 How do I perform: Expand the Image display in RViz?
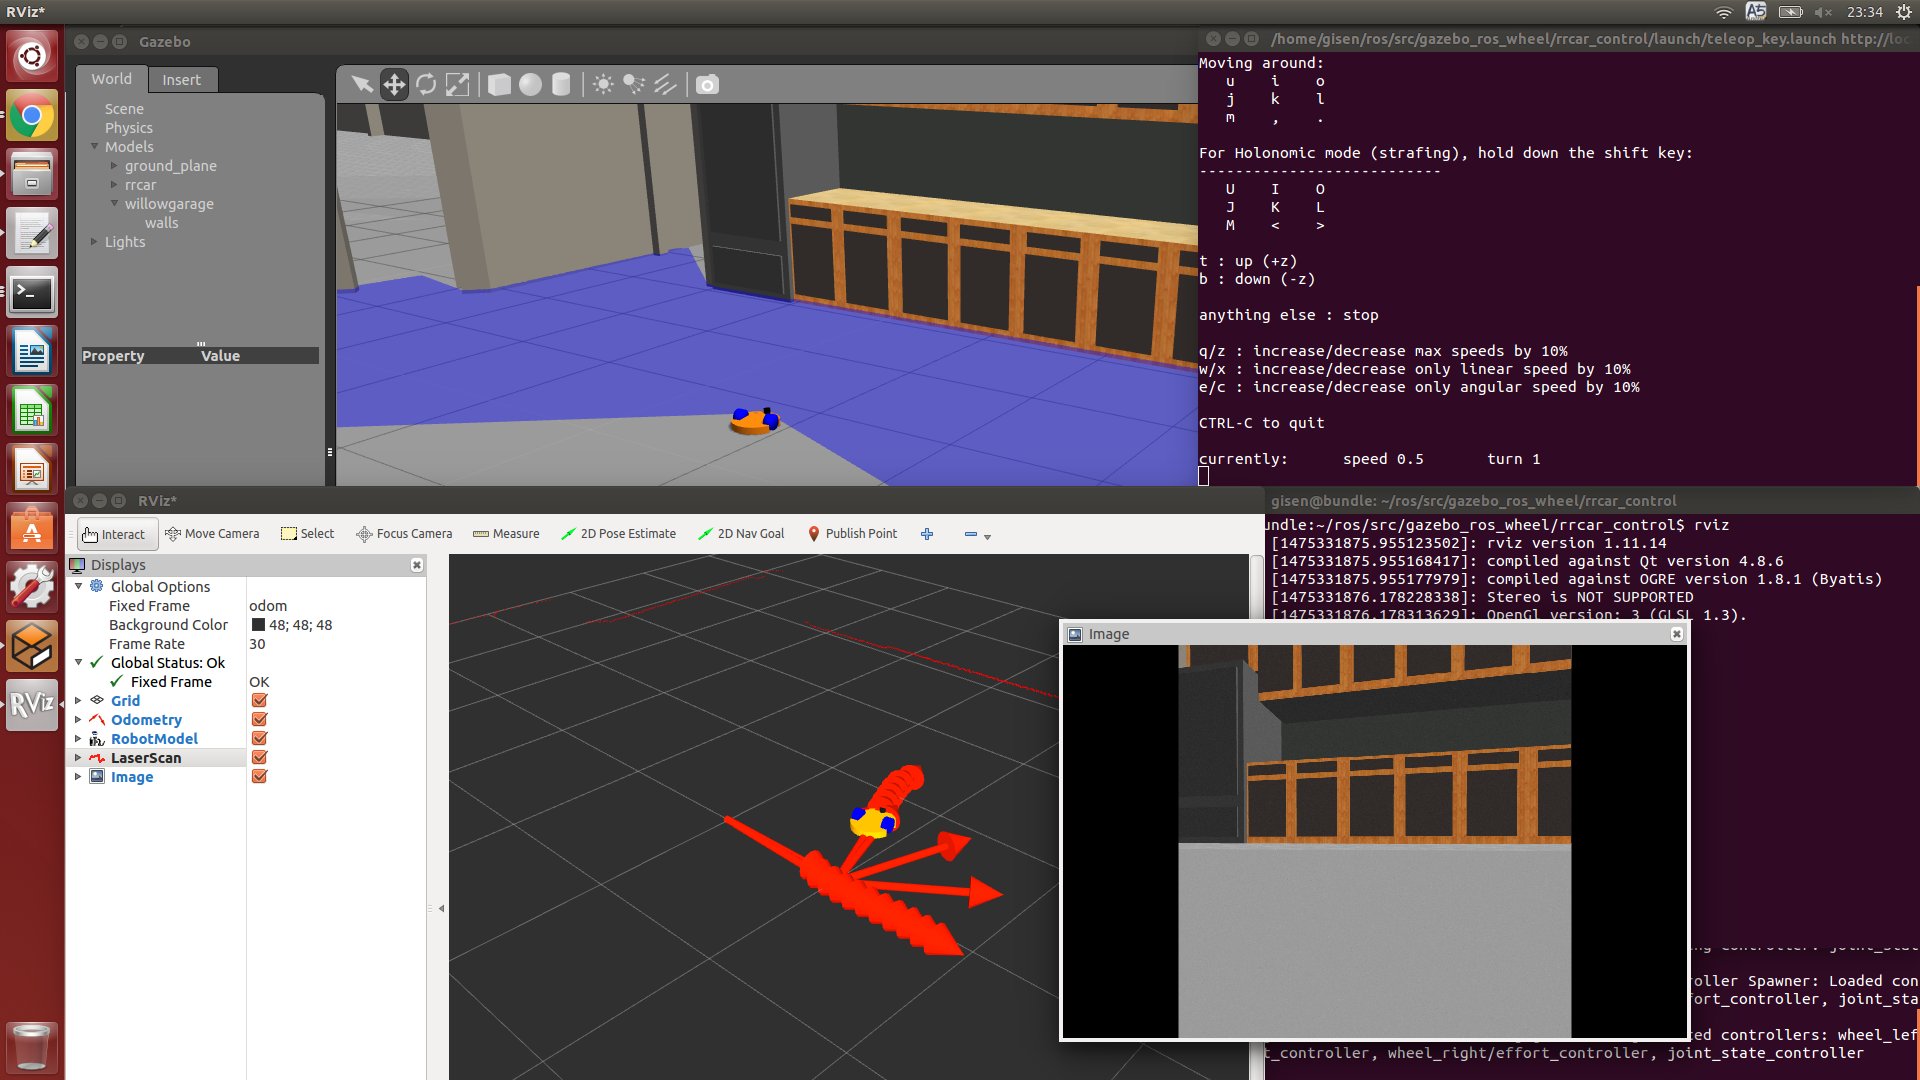pos(79,776)
